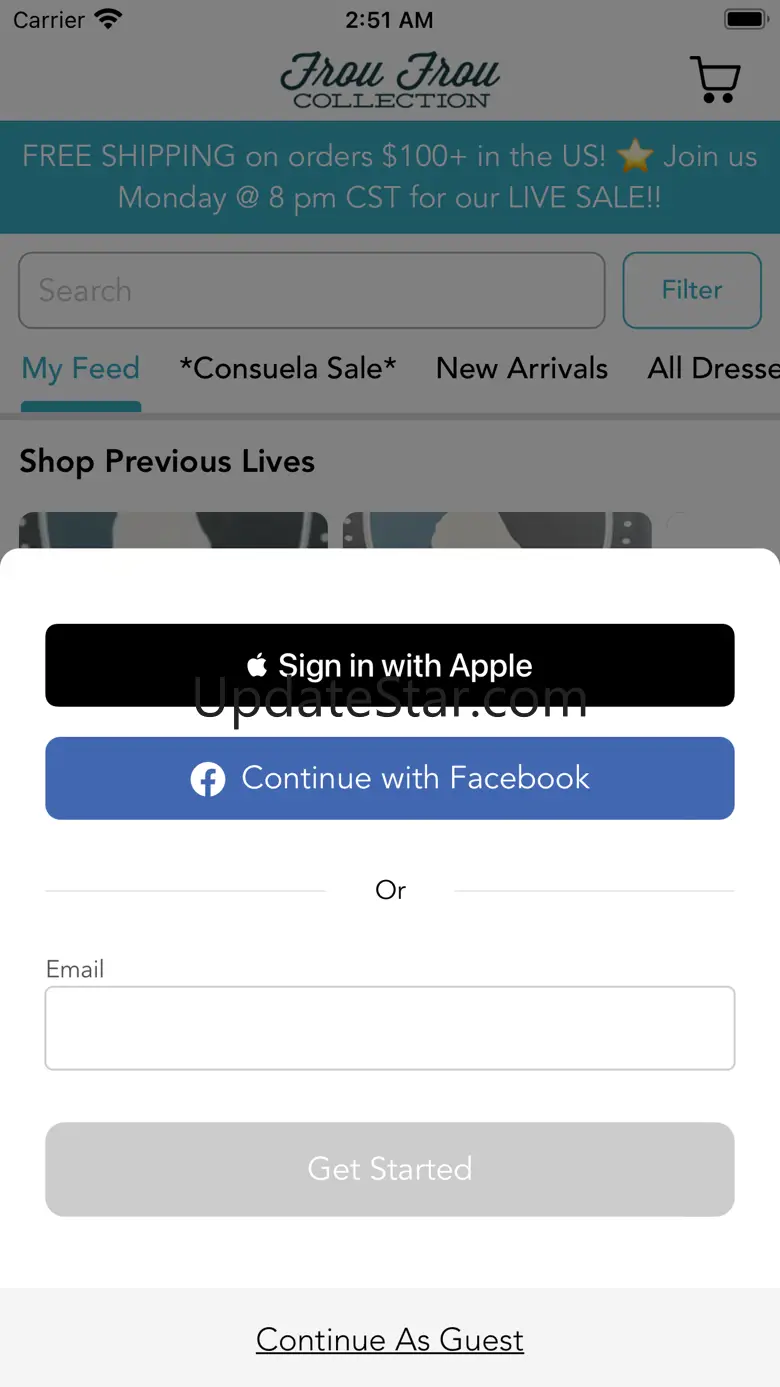Select the *Consuela Sale* tab

288,369
